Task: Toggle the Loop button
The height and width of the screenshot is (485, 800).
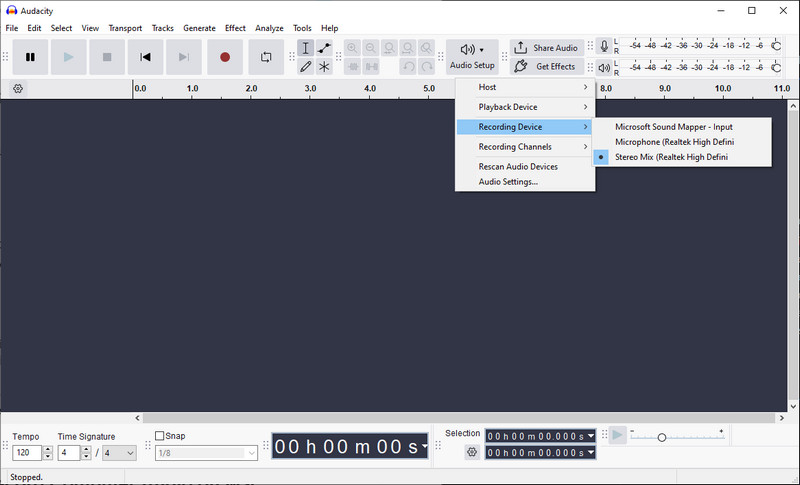Action: (x=266, y=57)
